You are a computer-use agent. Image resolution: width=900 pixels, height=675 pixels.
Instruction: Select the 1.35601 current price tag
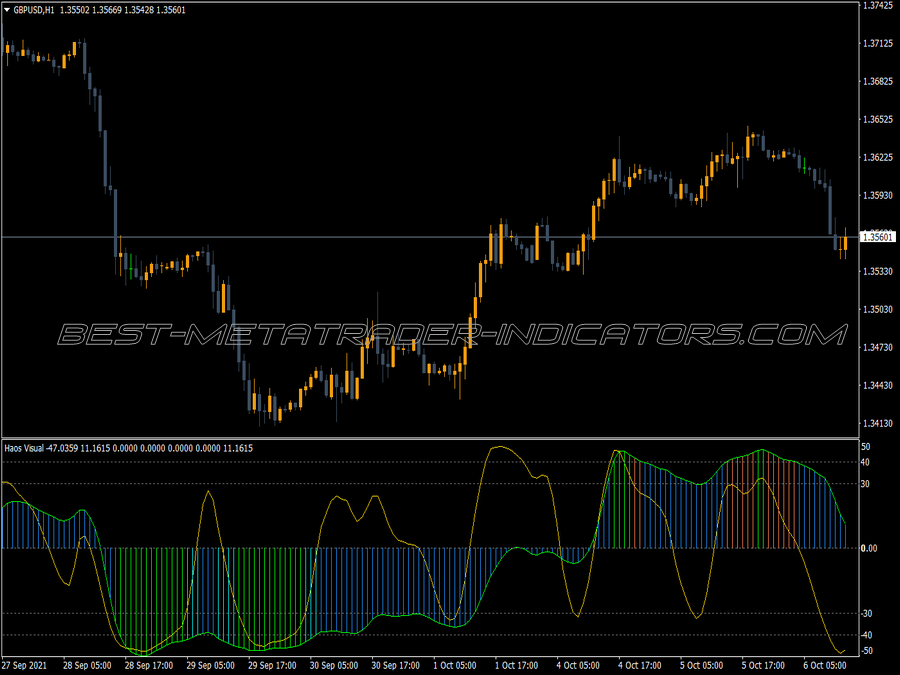(878, 237)
